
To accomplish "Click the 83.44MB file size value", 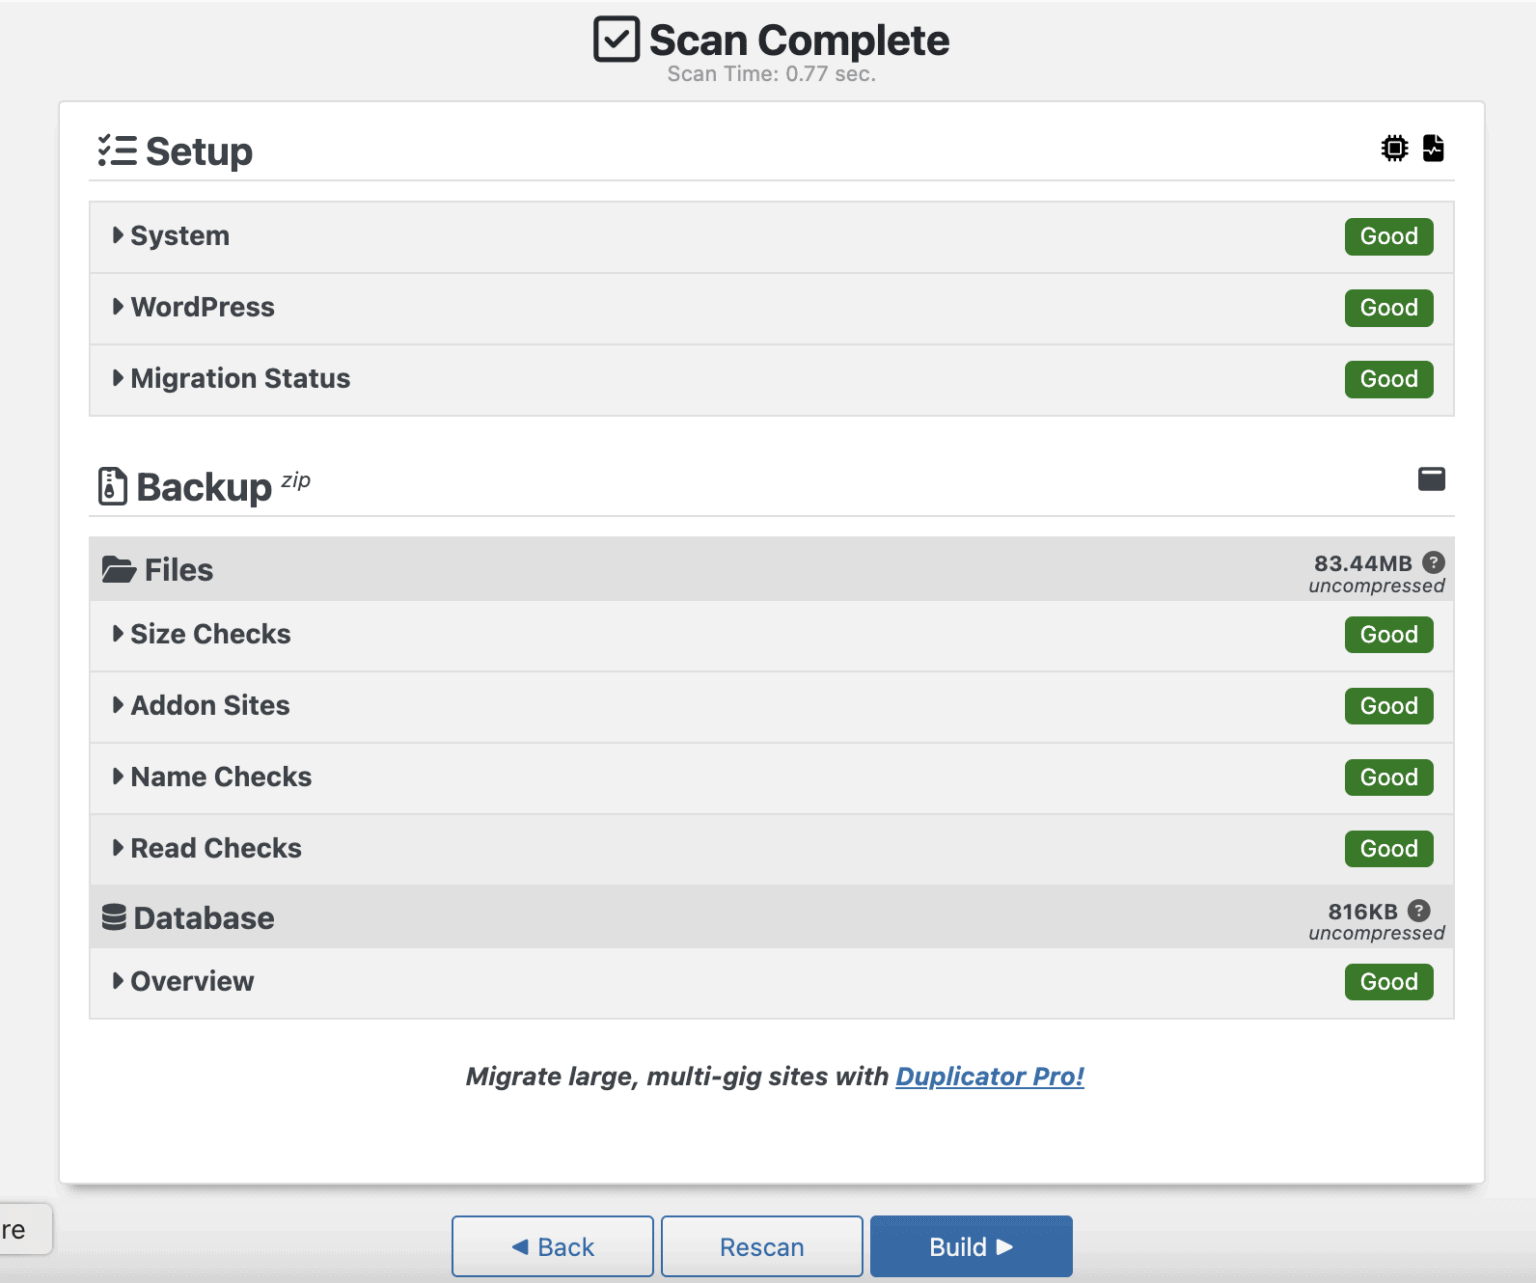I will (x=1362, y=563).
